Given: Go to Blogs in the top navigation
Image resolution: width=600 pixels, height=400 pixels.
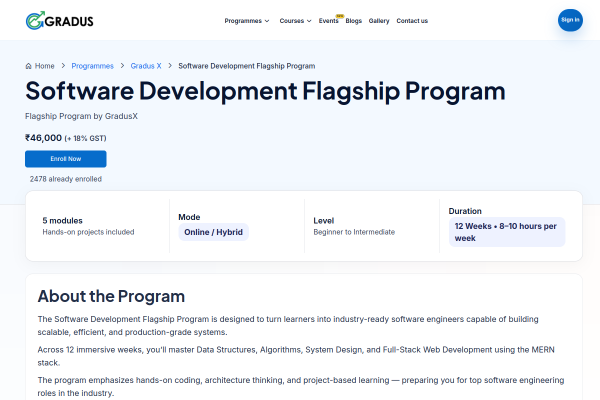Looking at the screenshot, I should 353,21.
